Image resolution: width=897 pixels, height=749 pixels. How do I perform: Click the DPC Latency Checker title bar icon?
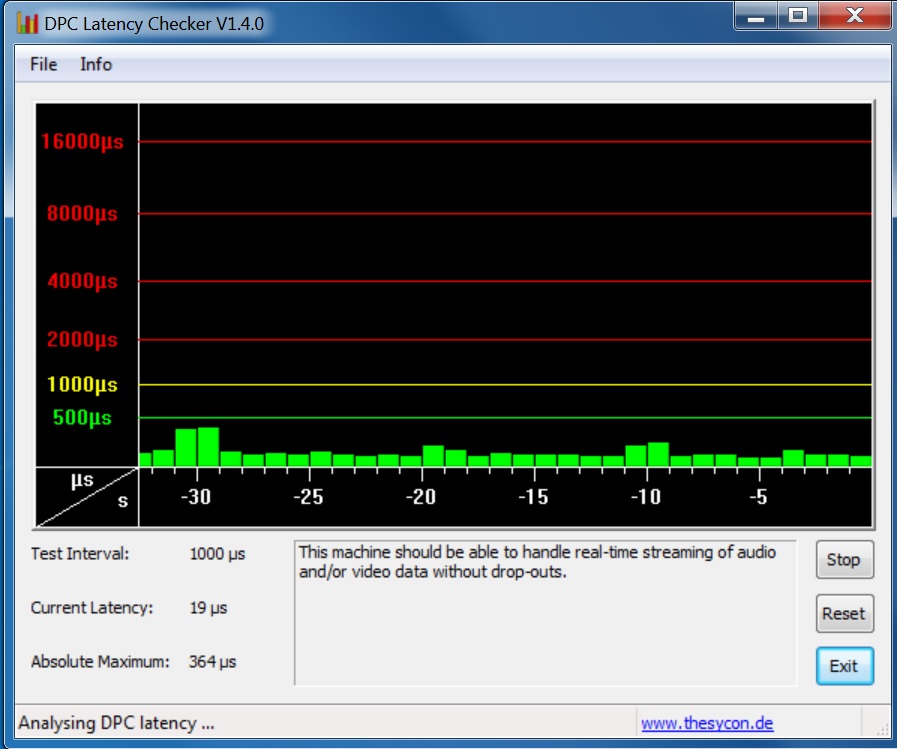27,23
